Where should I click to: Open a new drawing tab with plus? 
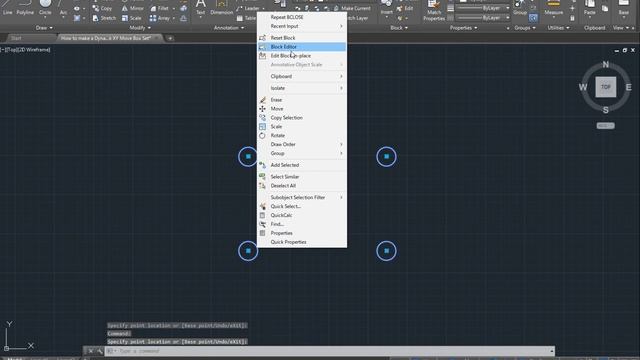click(170, 38)
